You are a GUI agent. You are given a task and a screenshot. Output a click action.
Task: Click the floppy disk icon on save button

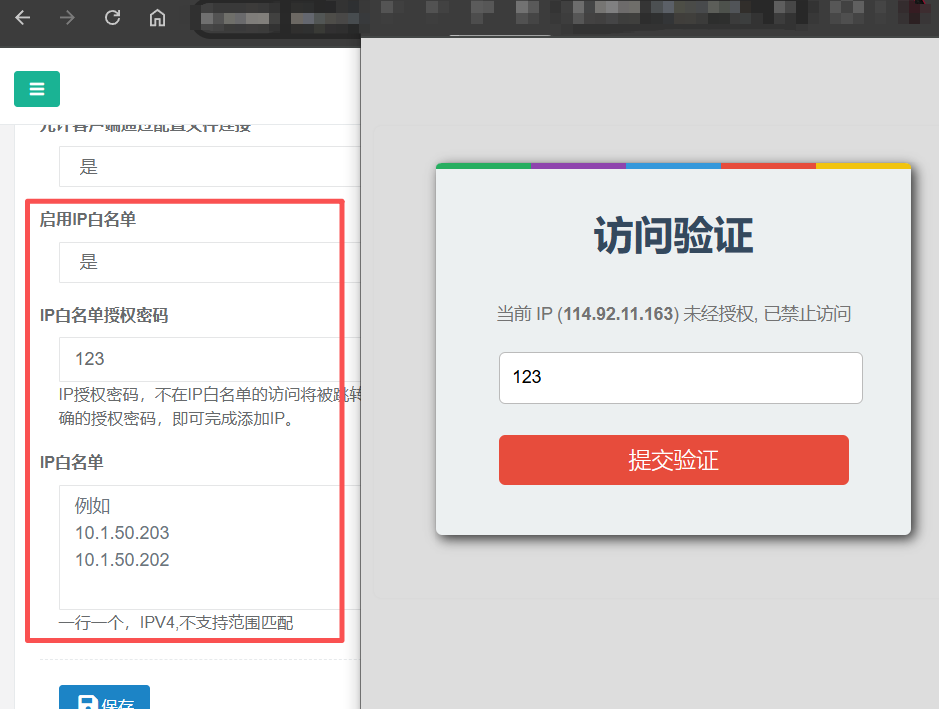pos(88,702)
